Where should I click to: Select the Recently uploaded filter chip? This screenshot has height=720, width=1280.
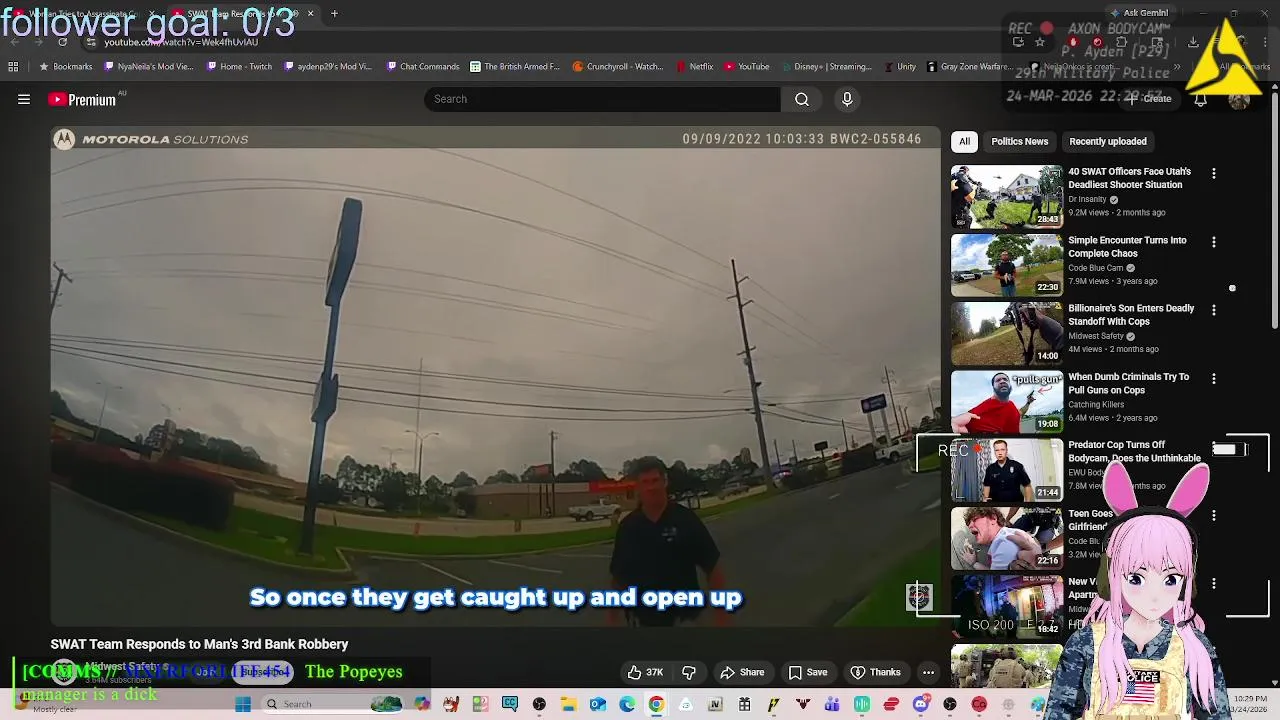click(x=1108, y=141)
